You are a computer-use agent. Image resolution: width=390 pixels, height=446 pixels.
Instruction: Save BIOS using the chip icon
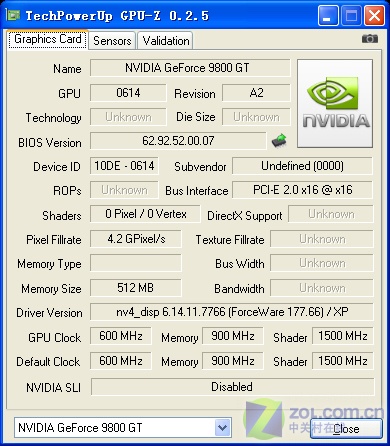(x=279, y=141)
